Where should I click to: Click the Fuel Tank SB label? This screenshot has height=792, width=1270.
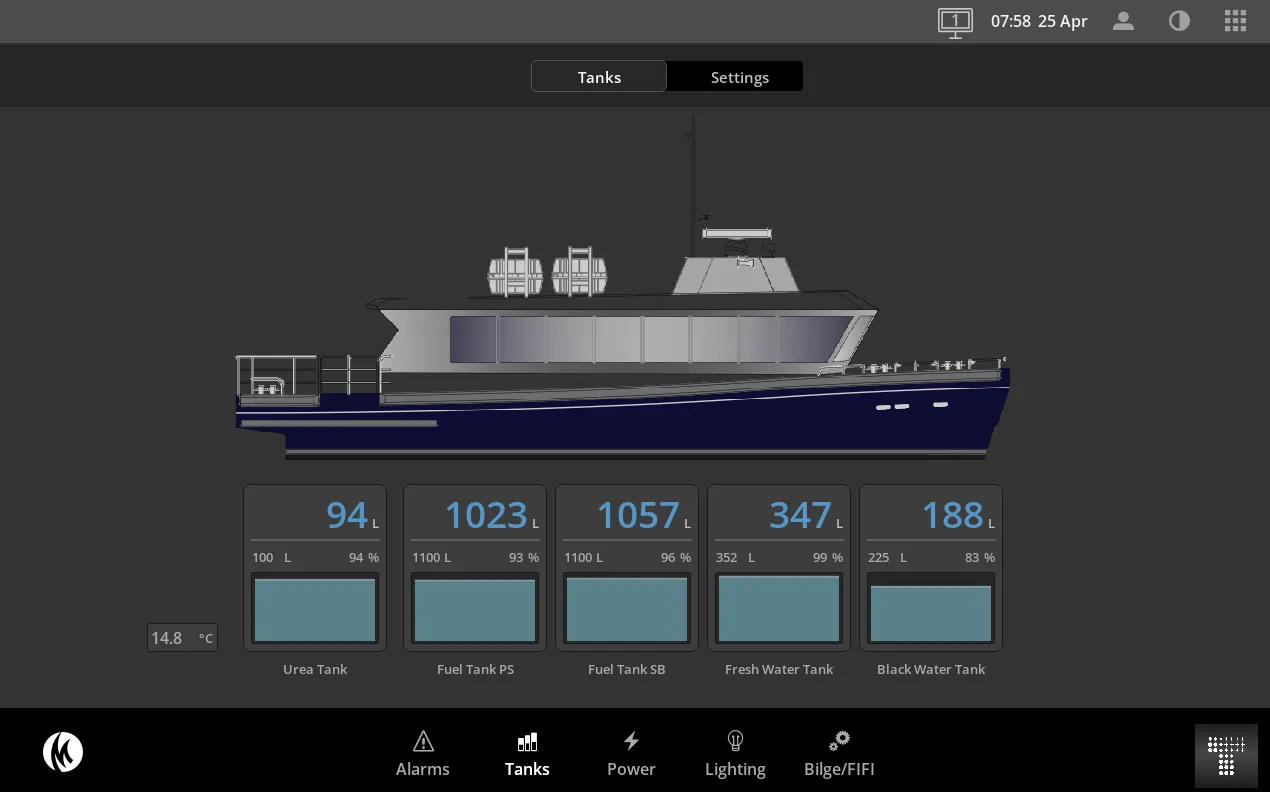pos(627,669)
